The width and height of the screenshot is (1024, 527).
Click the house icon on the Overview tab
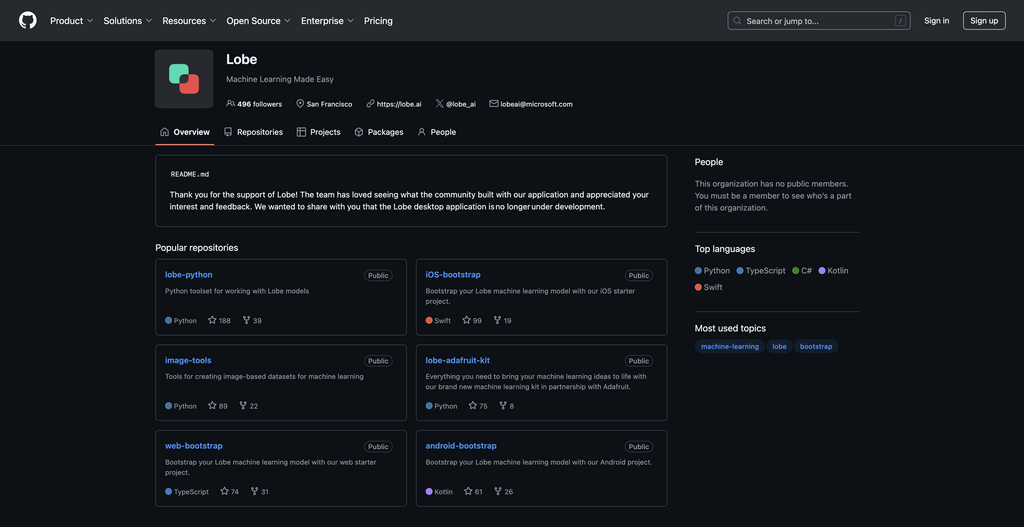pyautogui.click(x=165, y=132)
